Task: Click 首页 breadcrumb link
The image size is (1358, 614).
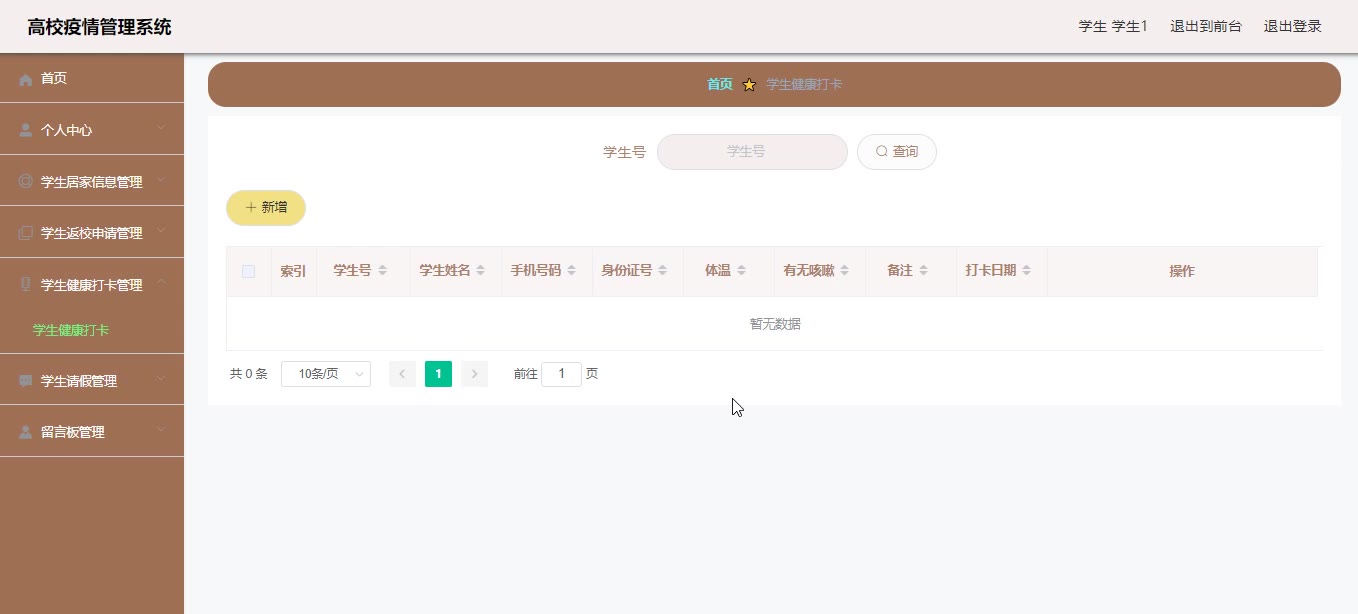Action: pos(720,84)
